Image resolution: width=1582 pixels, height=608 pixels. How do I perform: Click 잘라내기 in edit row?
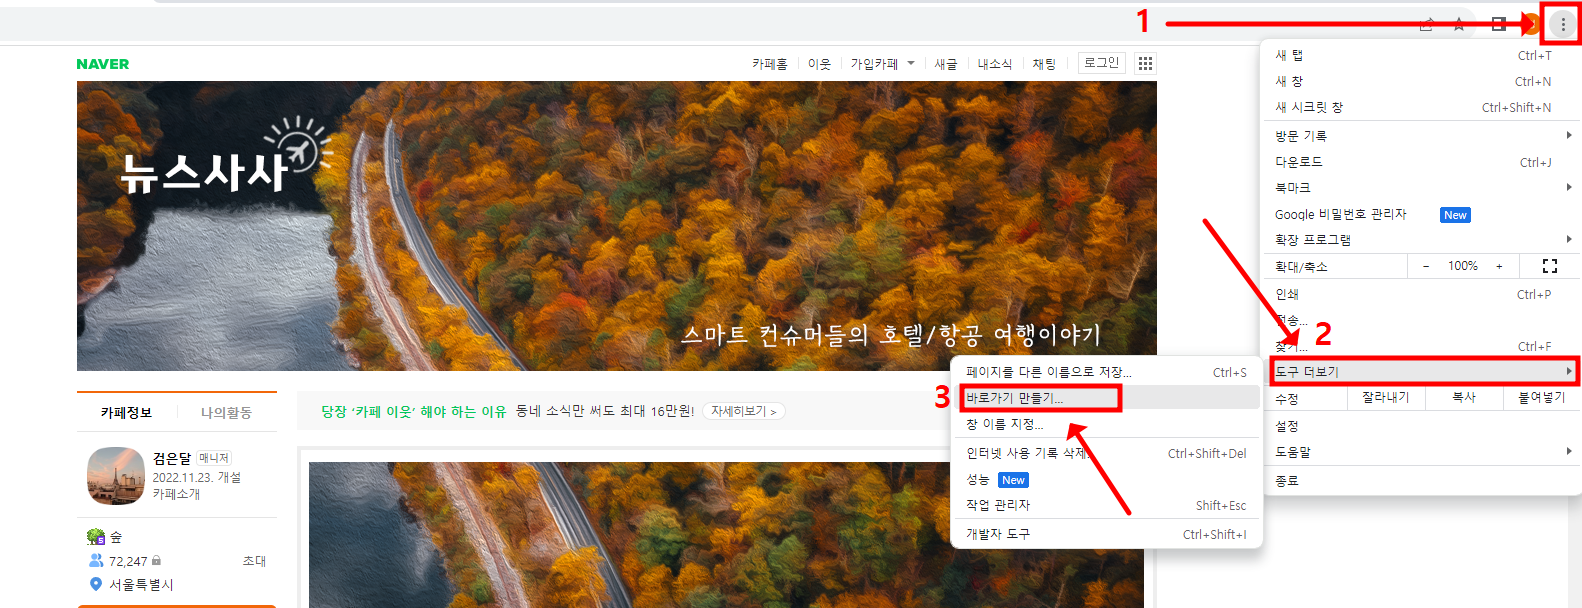point(1385,397)
